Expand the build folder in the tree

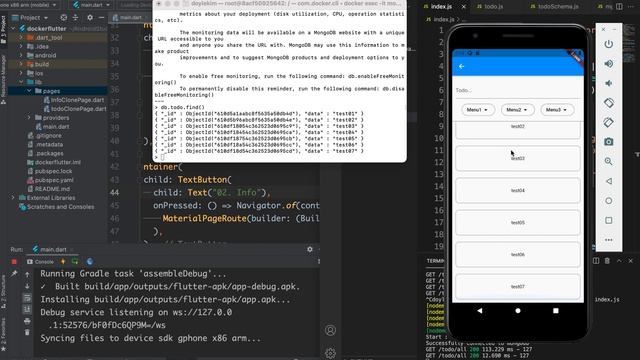pyautogui.click(x=21, y=64)
